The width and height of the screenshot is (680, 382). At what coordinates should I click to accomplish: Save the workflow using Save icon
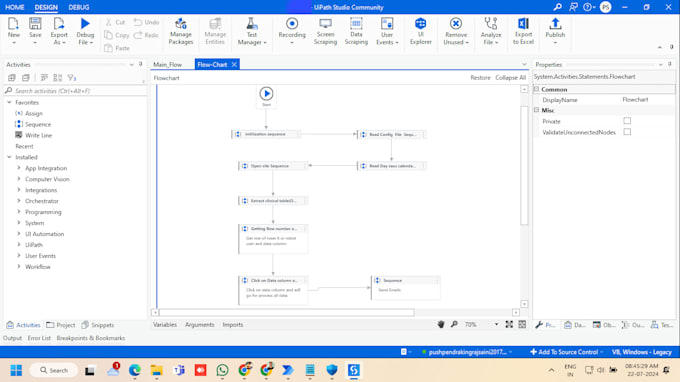35,24
